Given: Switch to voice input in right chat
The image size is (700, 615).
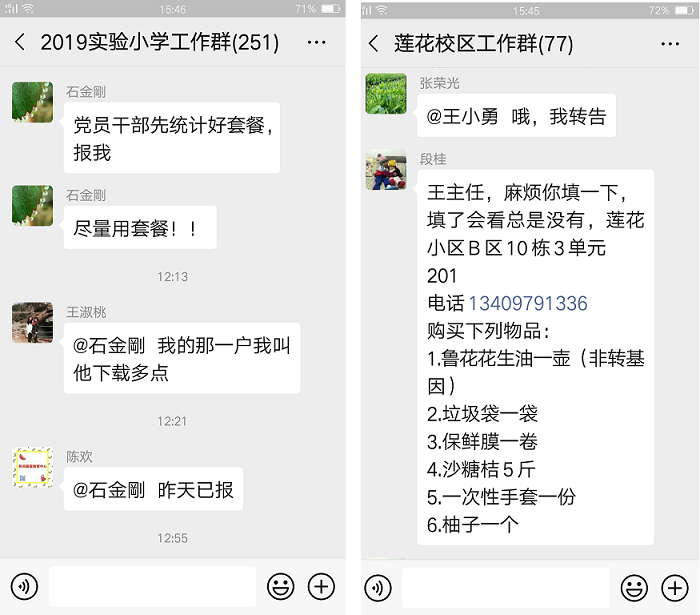Looking at the screenshot, I should pyautogui.click(x=378, y=588).
